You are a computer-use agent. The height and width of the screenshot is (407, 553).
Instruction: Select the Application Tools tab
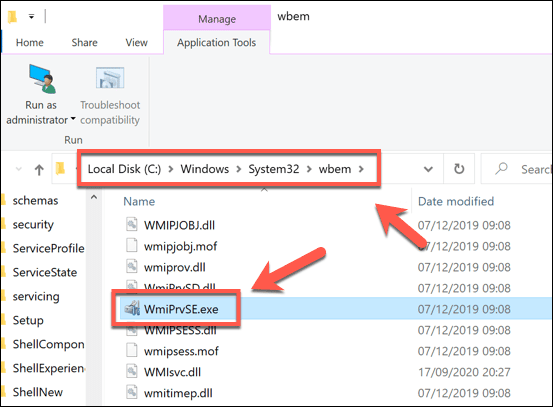217,42
